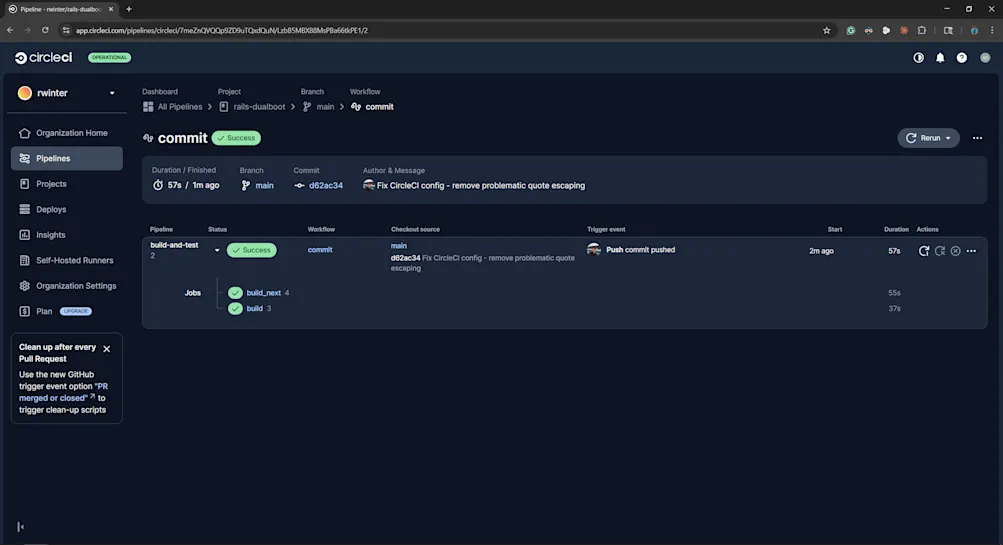
Task: Click the pipeline Success status badge
Action: coord(252,250)
